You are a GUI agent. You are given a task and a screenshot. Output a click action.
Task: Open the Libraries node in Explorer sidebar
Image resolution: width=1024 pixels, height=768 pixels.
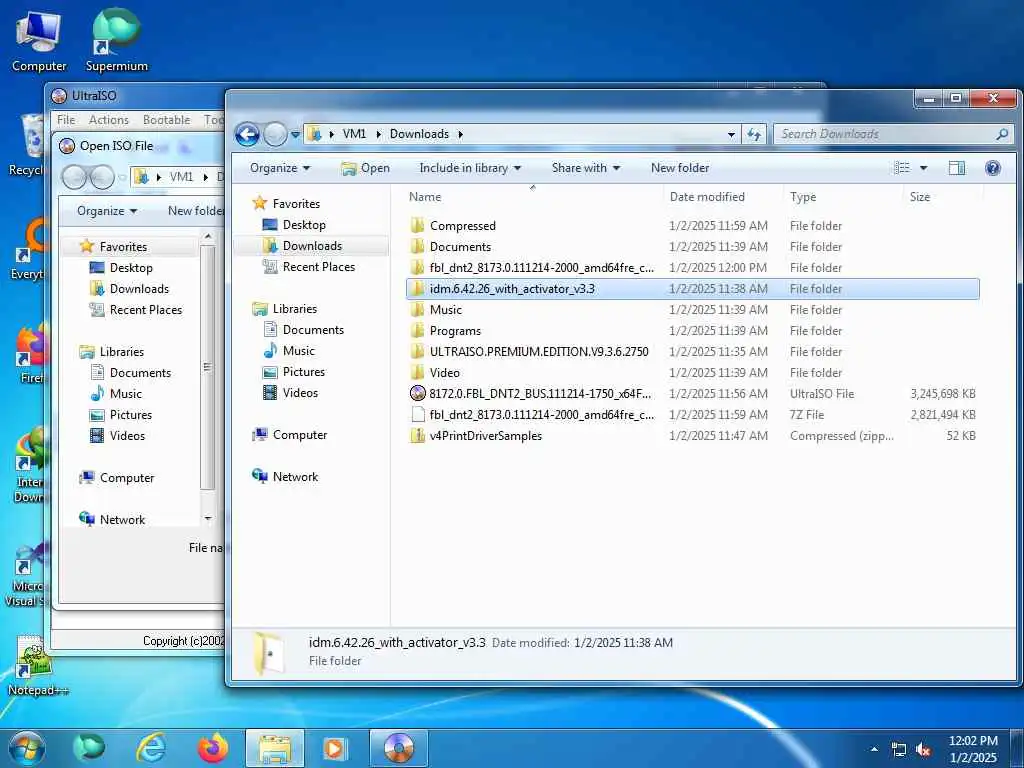[x=295, y=309]
